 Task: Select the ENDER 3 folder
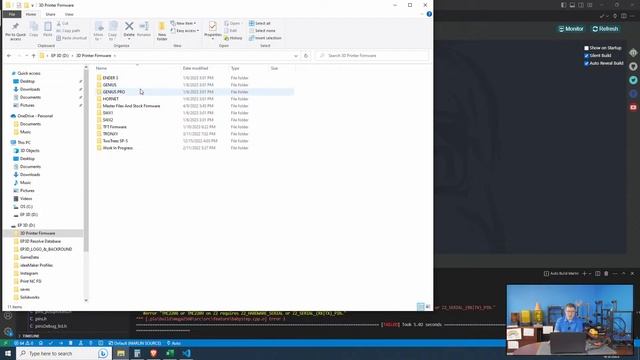110,78
